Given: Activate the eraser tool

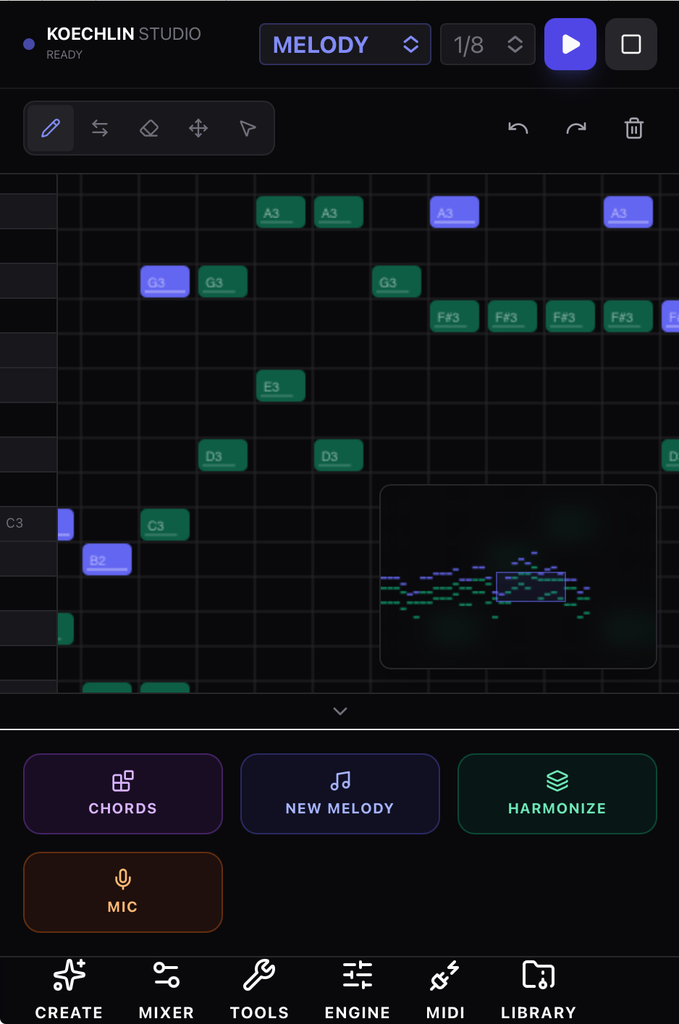Looking at the screenshot, I should tap(149, 128).
